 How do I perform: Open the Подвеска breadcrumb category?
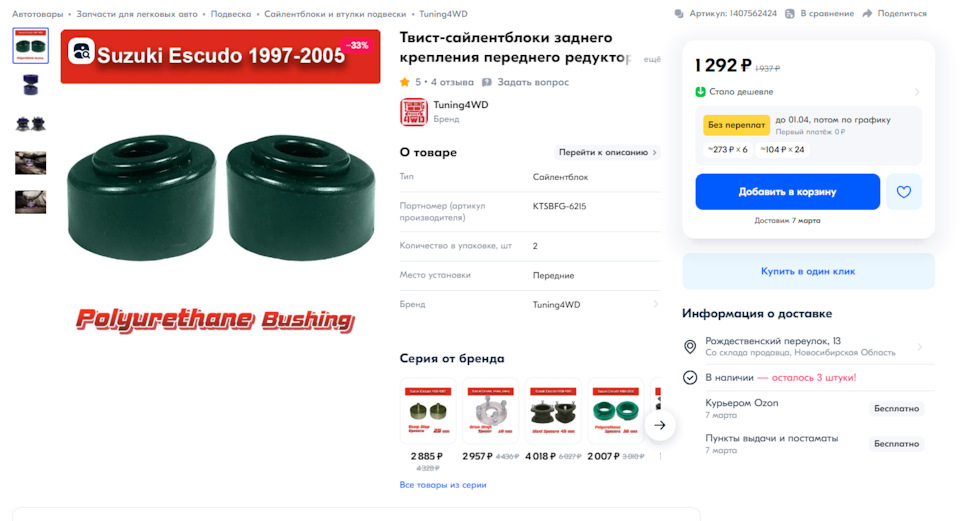(x=231, y=14)
